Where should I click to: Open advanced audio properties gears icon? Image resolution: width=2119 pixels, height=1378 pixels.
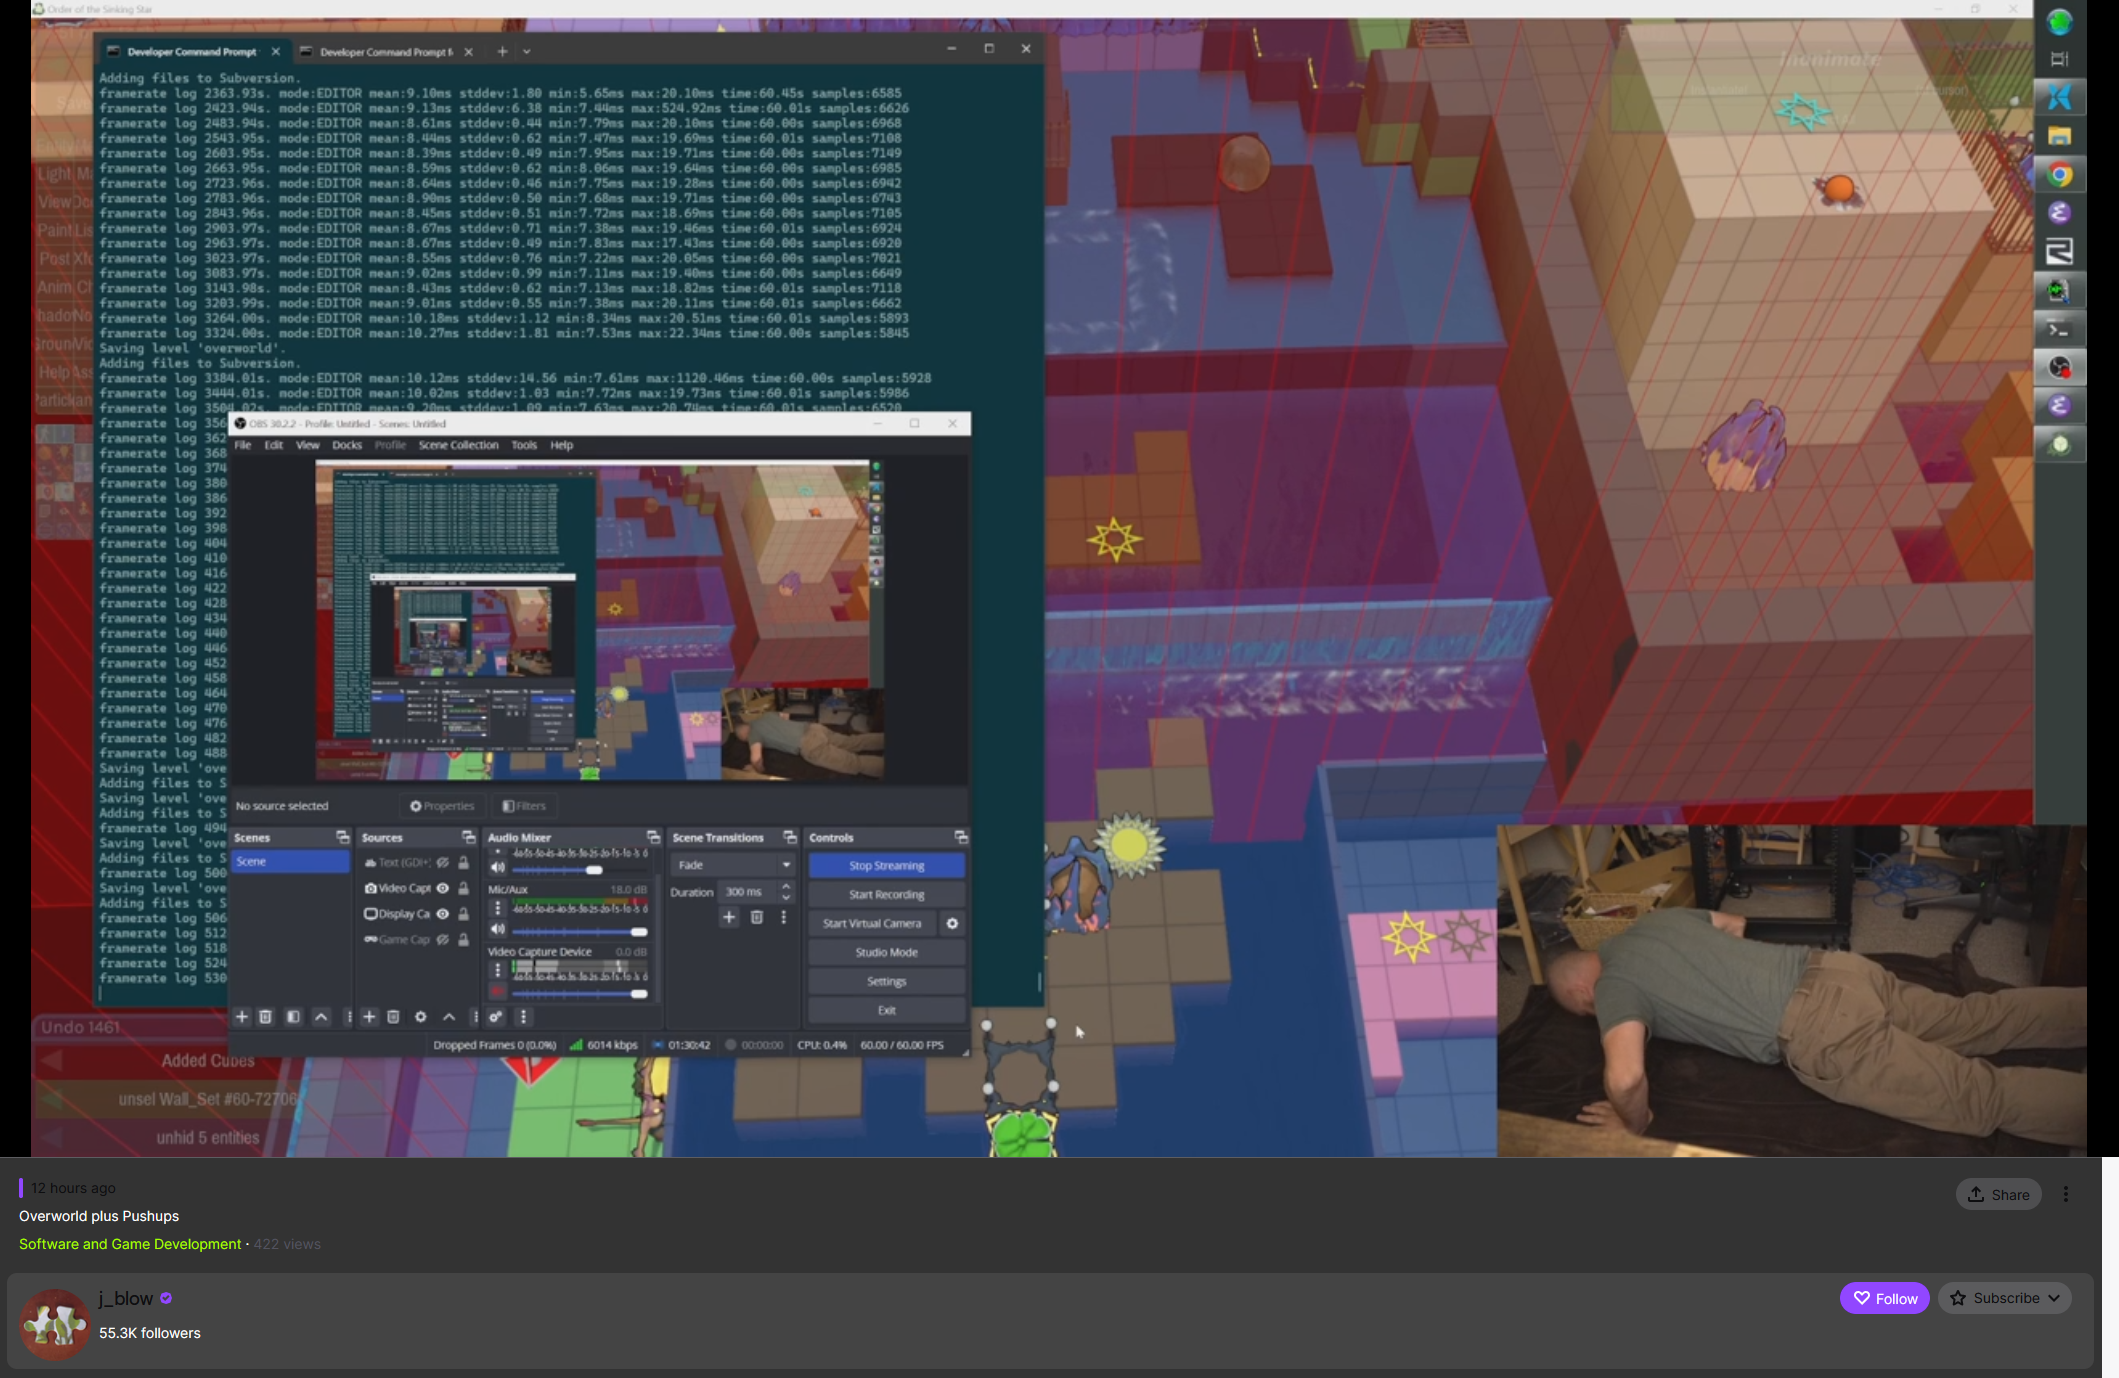496,1017
